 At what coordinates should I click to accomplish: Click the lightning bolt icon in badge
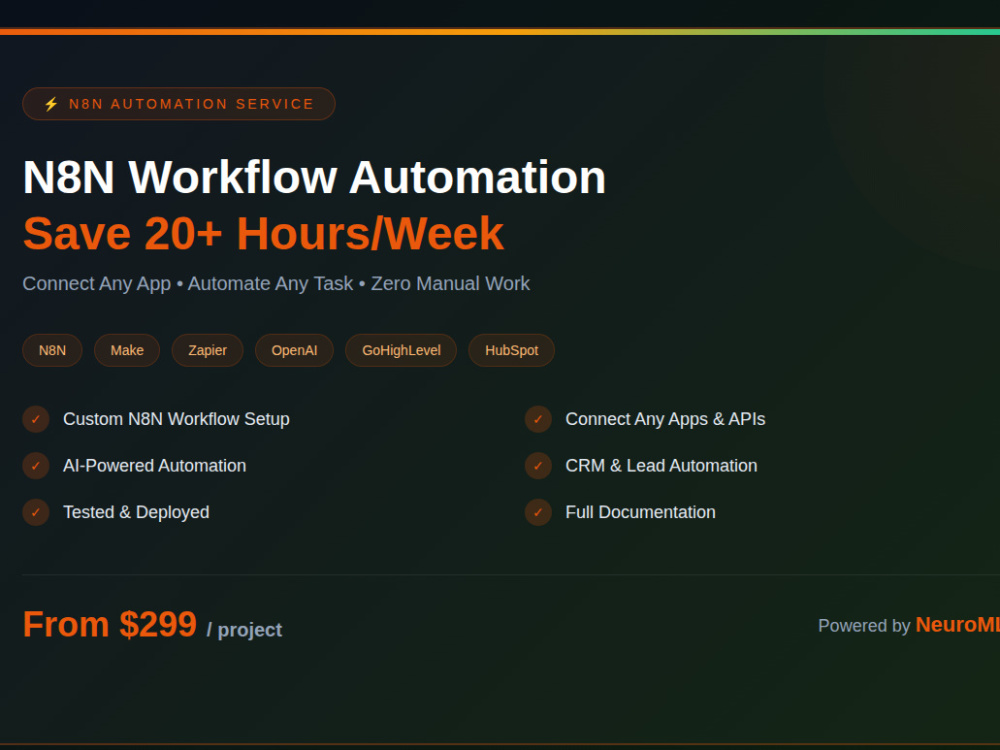coord(51,104)
